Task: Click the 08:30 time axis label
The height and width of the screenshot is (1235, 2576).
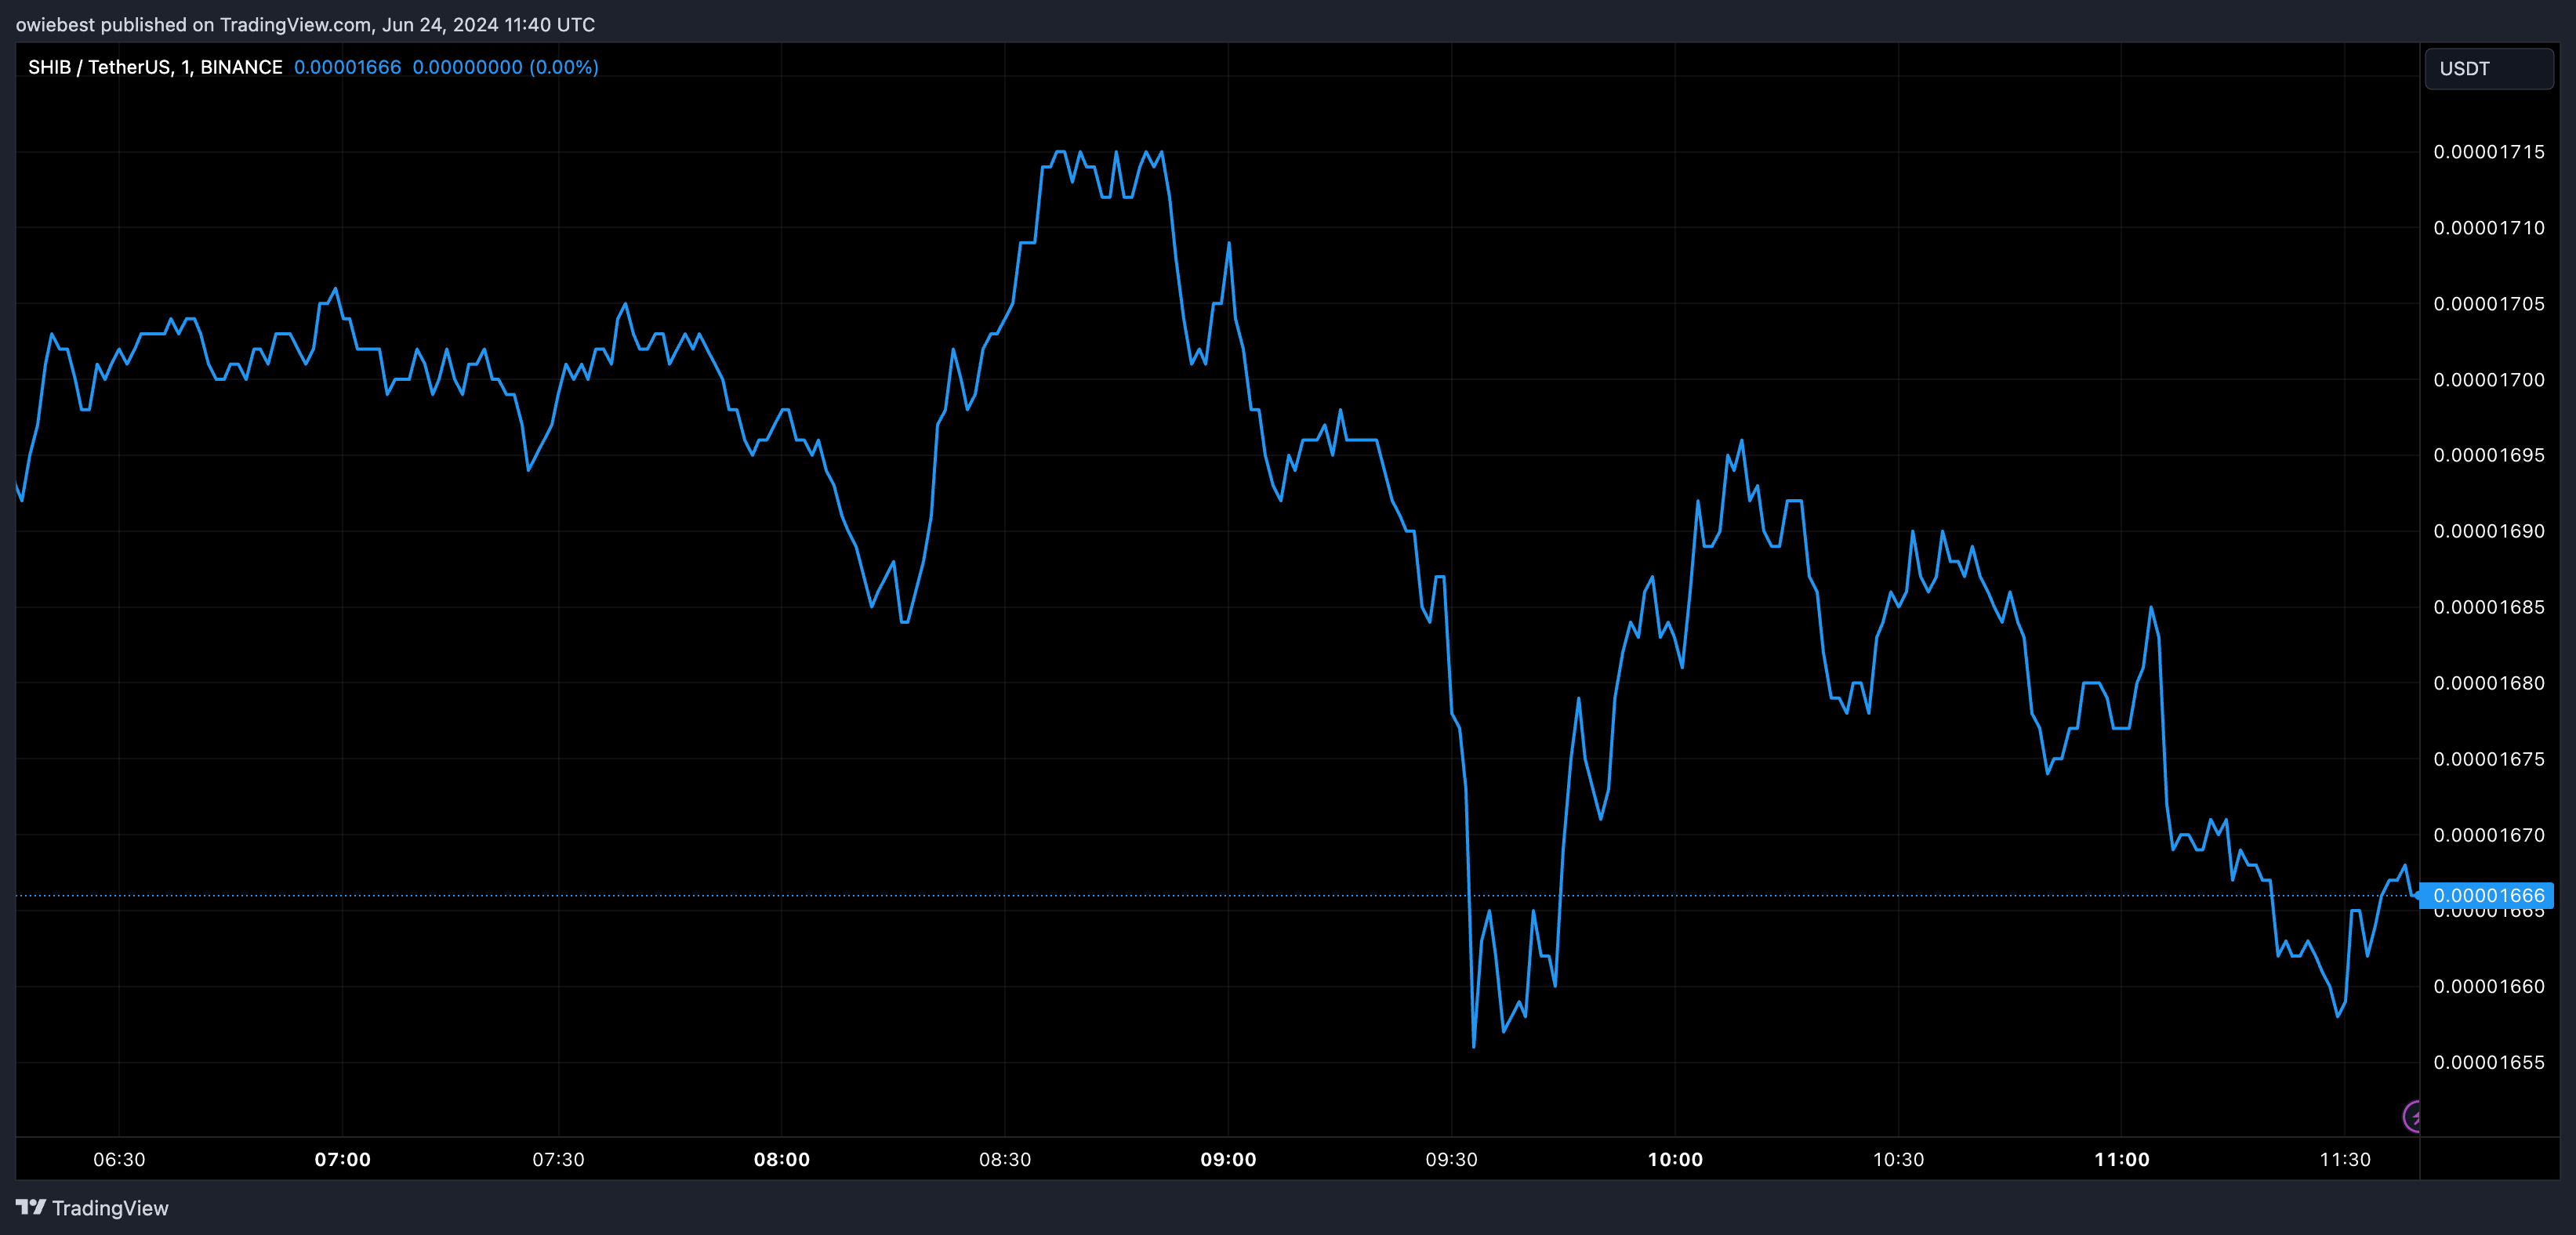Action: click(1004, 1159)
